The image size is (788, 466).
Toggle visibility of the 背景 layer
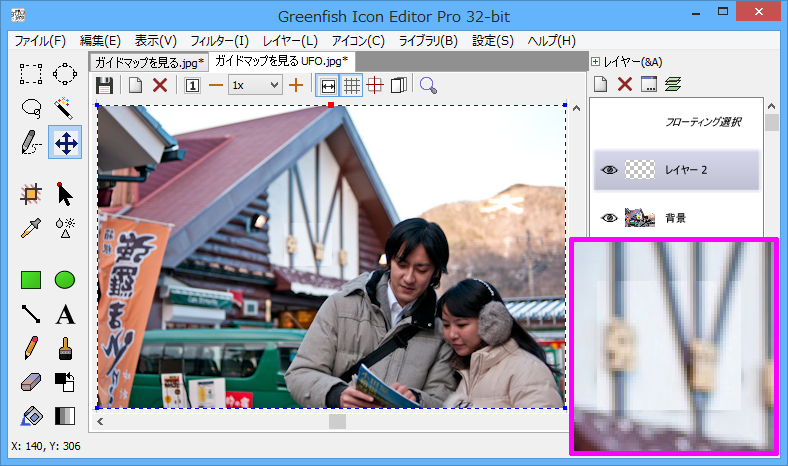(x=609, y=217)
